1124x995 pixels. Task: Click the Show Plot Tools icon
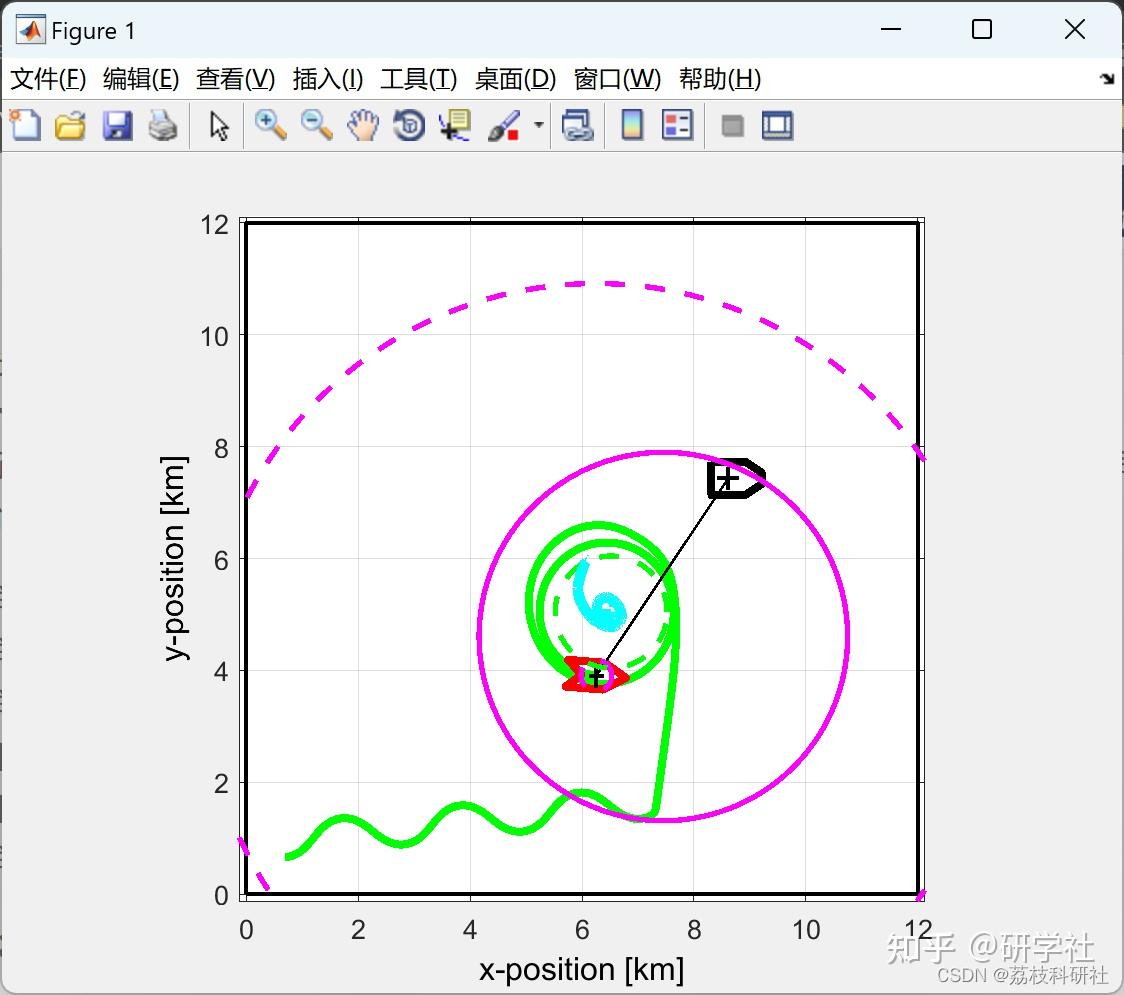[777, 125]
